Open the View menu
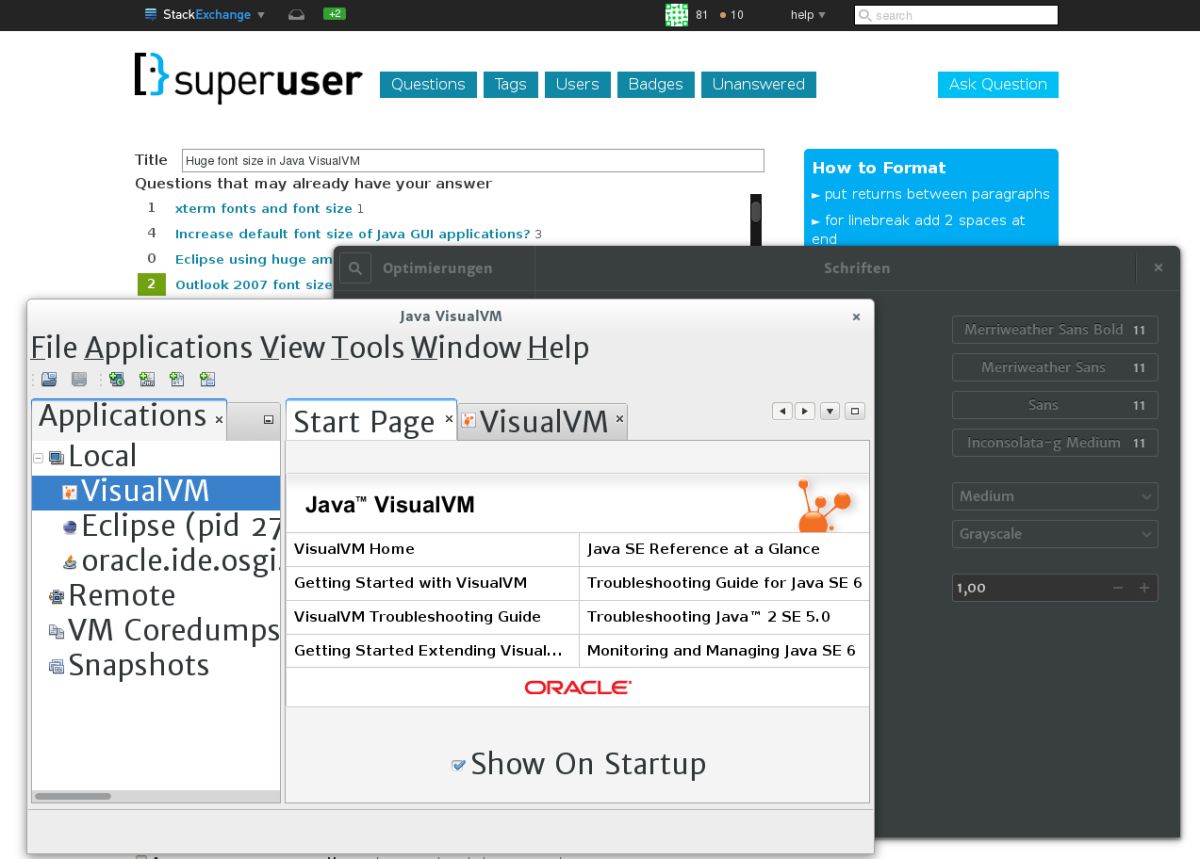The image size is (1200, 859). click(292, 347)
